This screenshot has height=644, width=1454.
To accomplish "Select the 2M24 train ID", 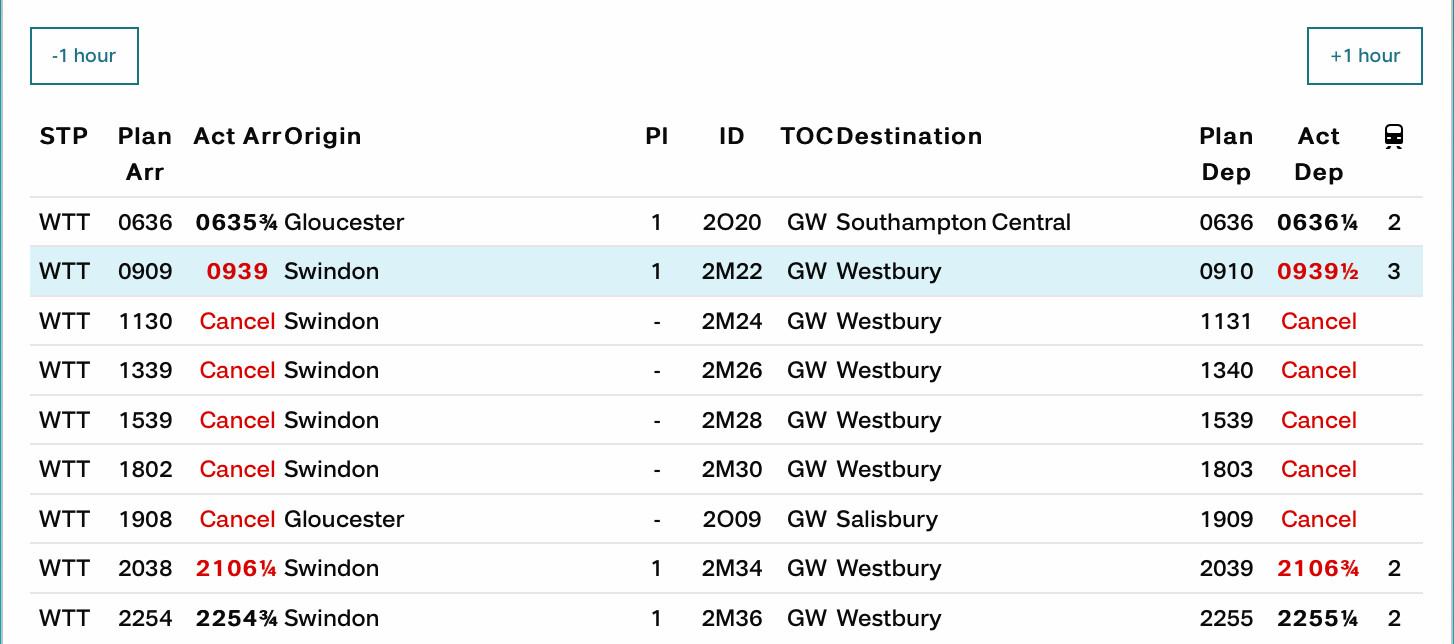I will [732, 321].
